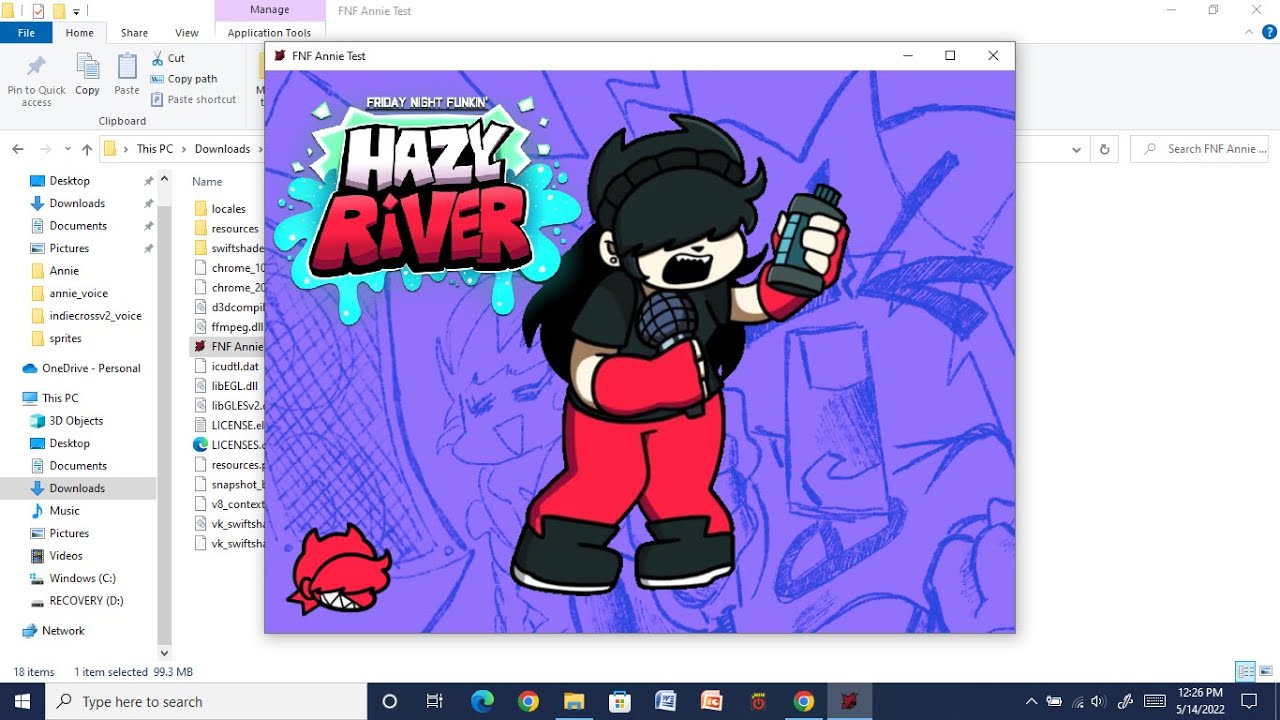Open Microsoft Store taskbar icon

click(x=620, y=701)
